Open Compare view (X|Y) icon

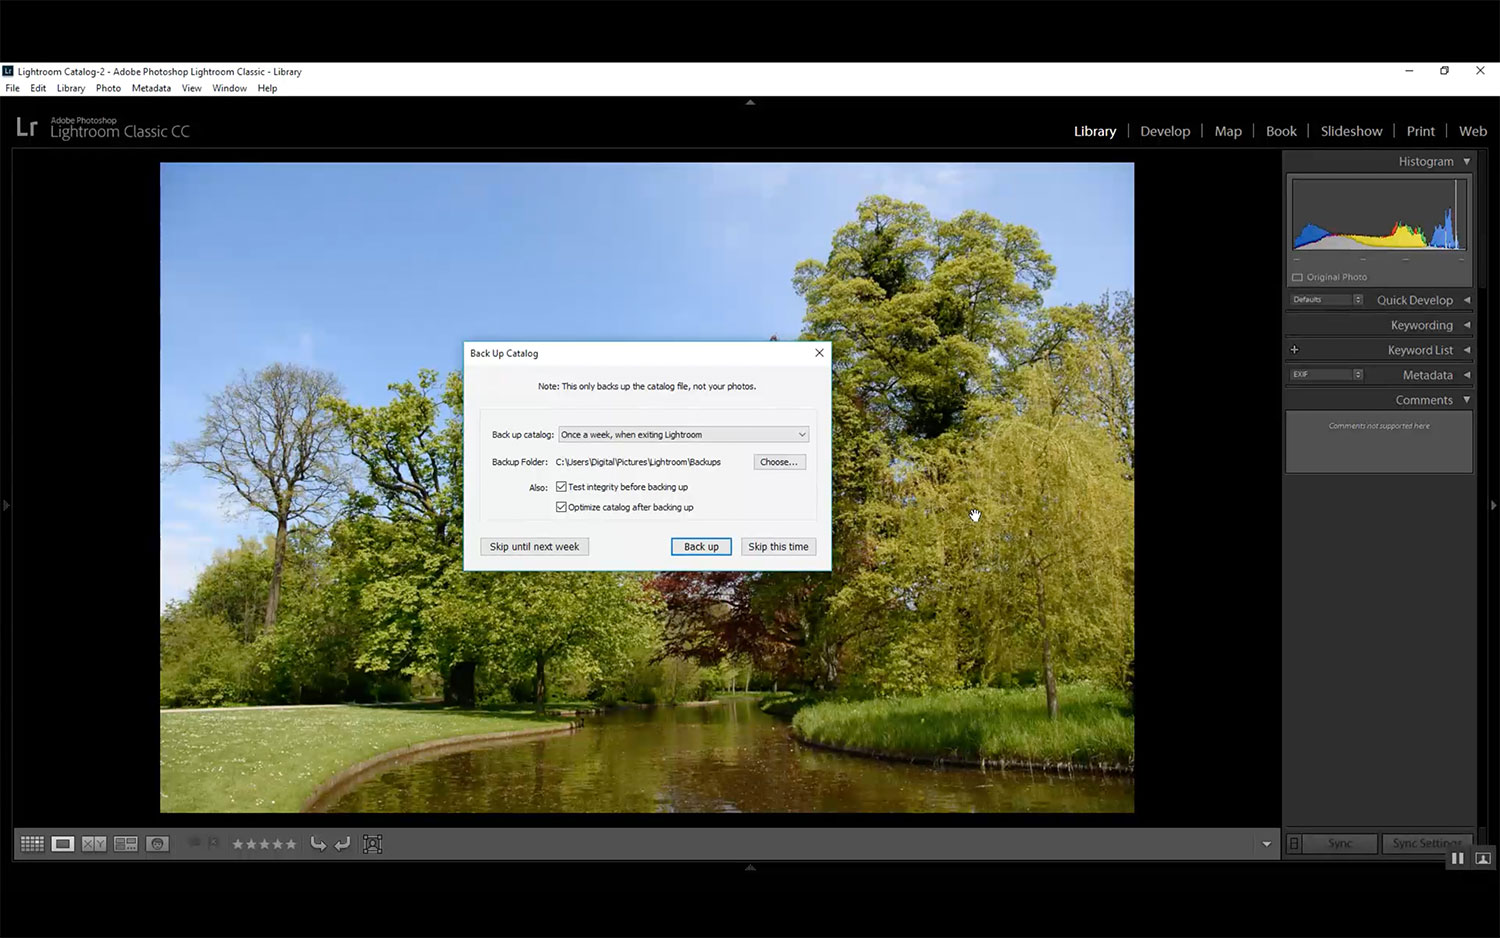click(x=94, y=844)
